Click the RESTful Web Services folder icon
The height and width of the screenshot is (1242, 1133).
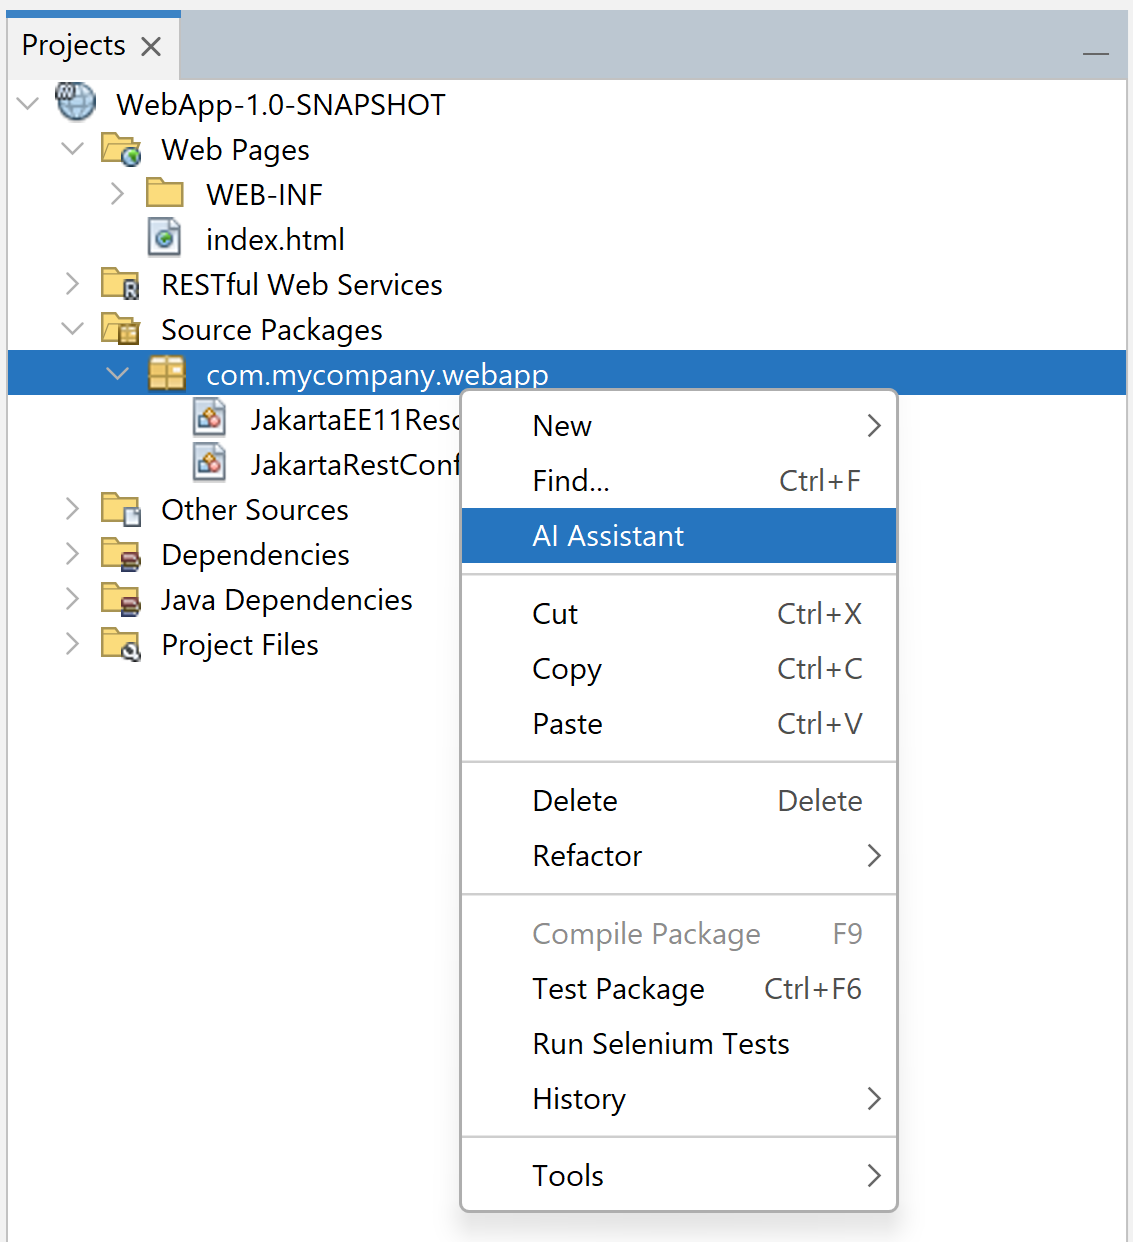point(120,284)
